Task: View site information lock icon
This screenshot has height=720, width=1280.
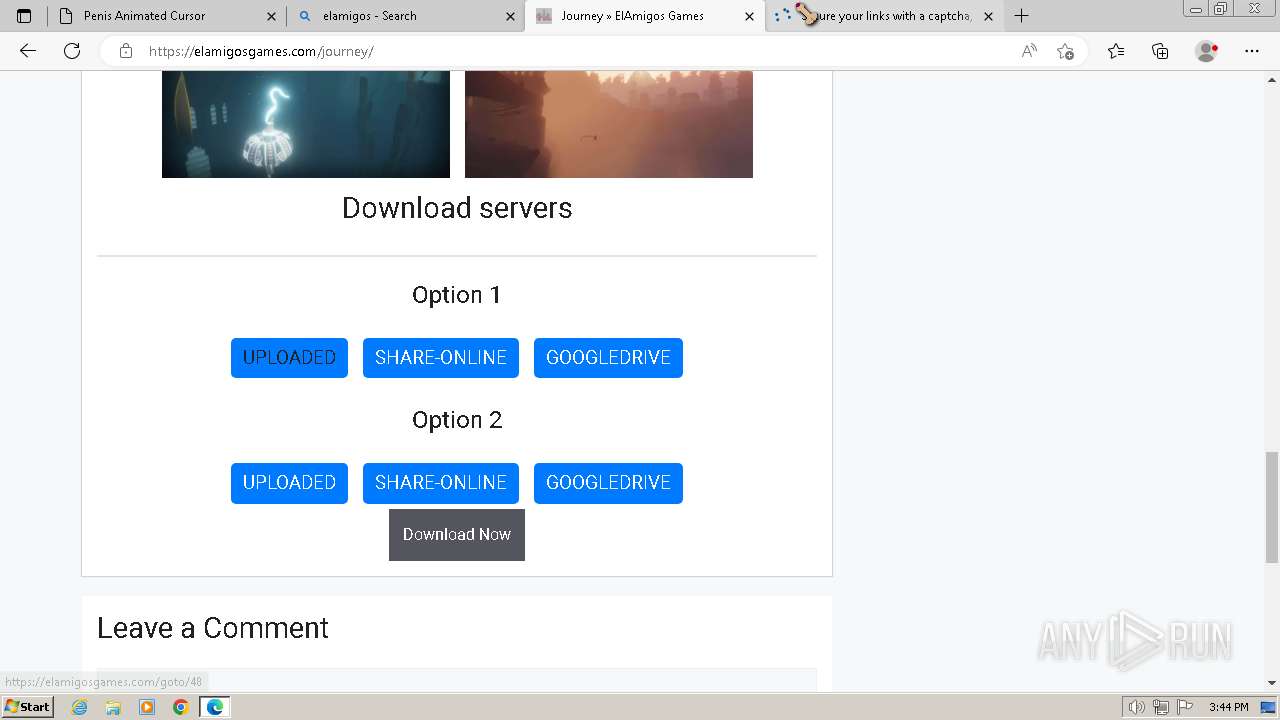Action: click(126, 51)
